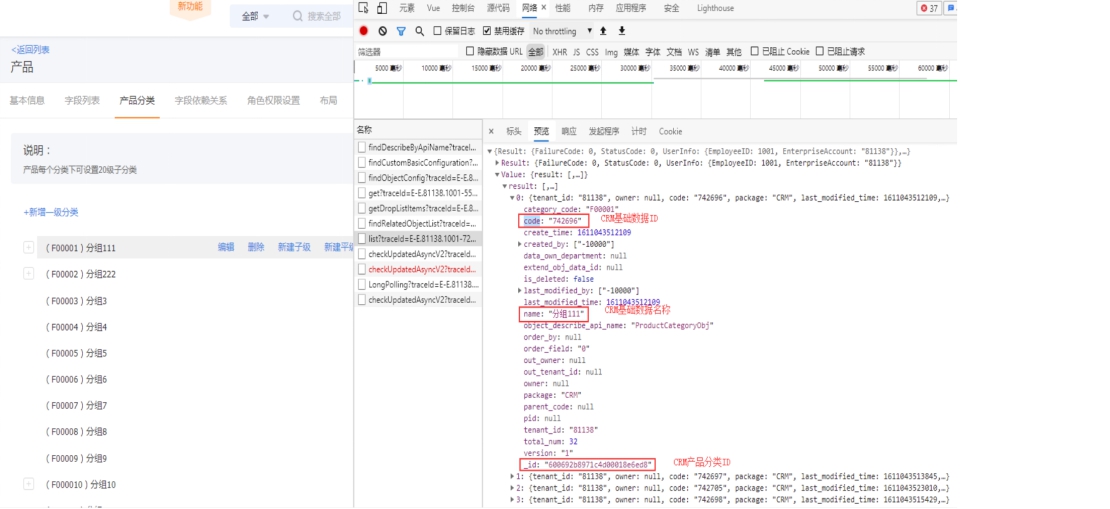
Task: Open 源代码 sources tab
Action: point(498,8)
